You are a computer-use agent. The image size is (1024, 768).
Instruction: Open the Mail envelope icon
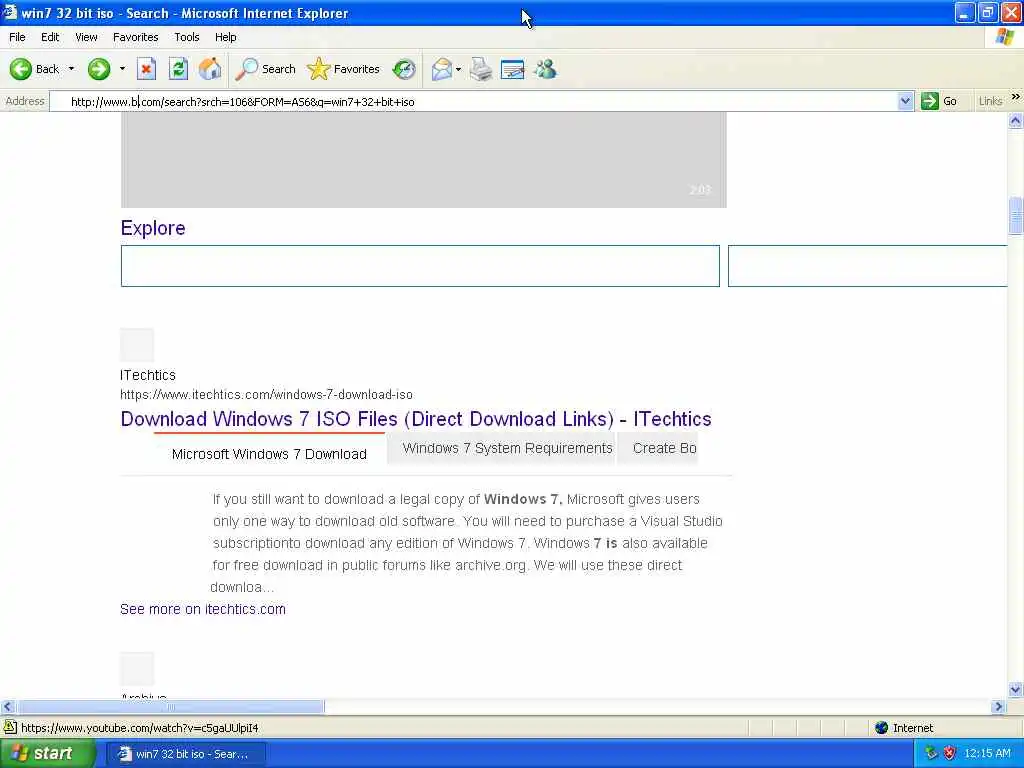click(441, 69)
